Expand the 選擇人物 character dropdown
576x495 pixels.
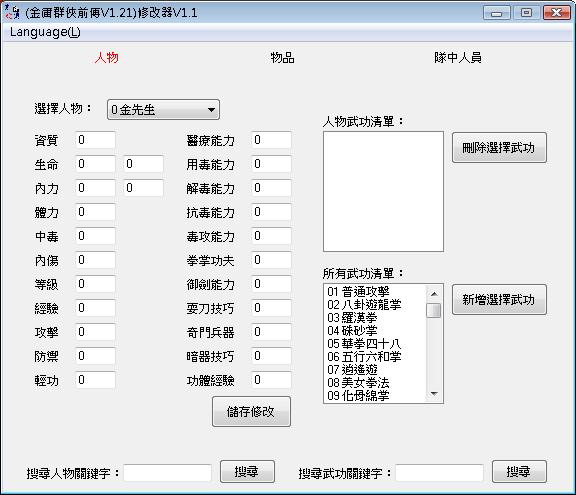pyautogui.click(x=163, y=109)
